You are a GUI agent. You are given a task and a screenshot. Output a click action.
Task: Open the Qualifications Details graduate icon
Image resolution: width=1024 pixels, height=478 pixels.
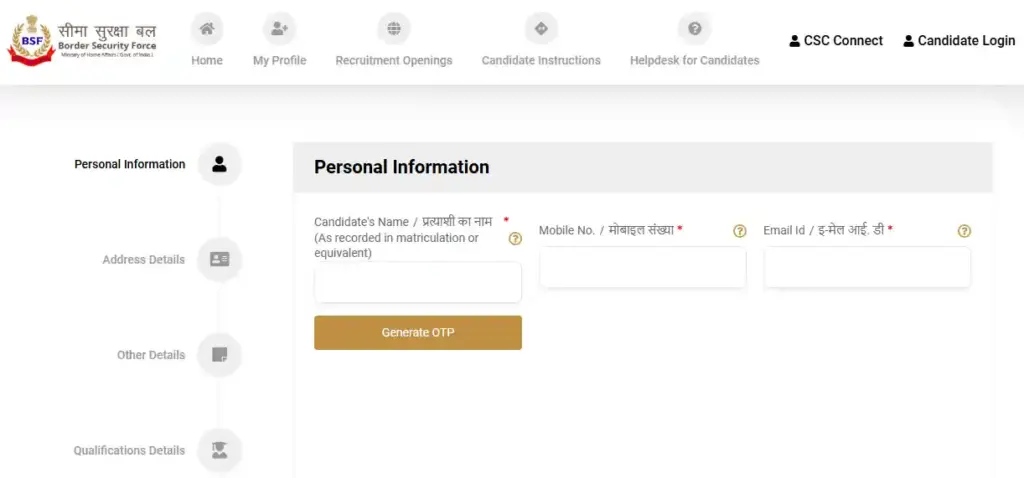pyautogui.click(x=220, y=450)
